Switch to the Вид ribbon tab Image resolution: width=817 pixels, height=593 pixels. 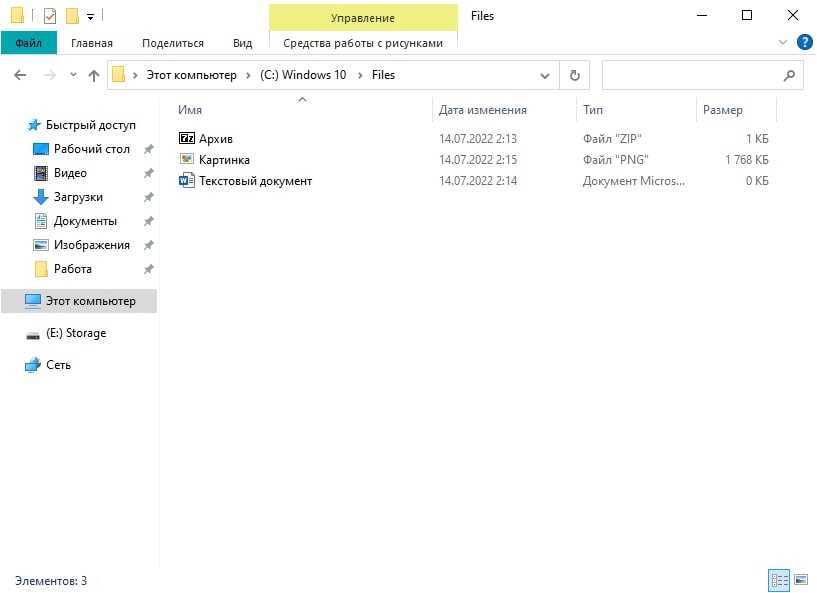click(x=242, y=43)
